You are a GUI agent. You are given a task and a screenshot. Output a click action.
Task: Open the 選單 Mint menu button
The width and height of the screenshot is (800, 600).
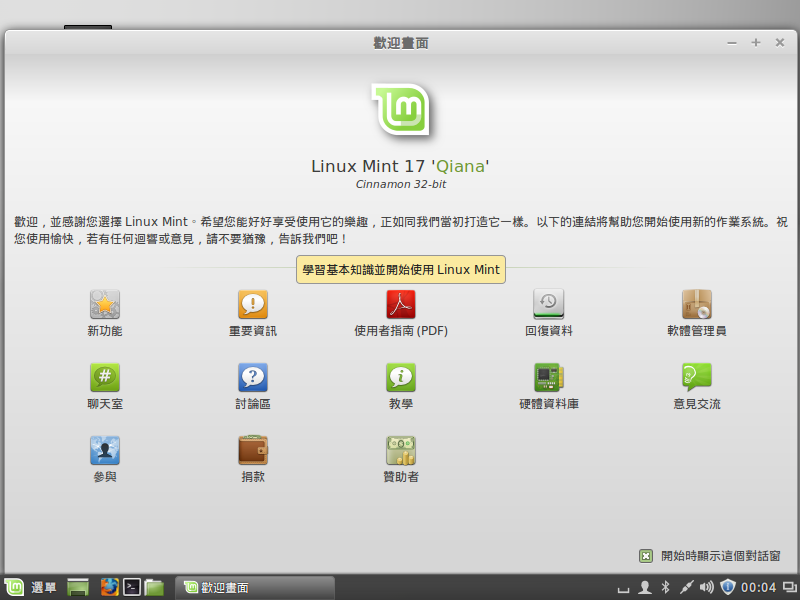point(30,587)
